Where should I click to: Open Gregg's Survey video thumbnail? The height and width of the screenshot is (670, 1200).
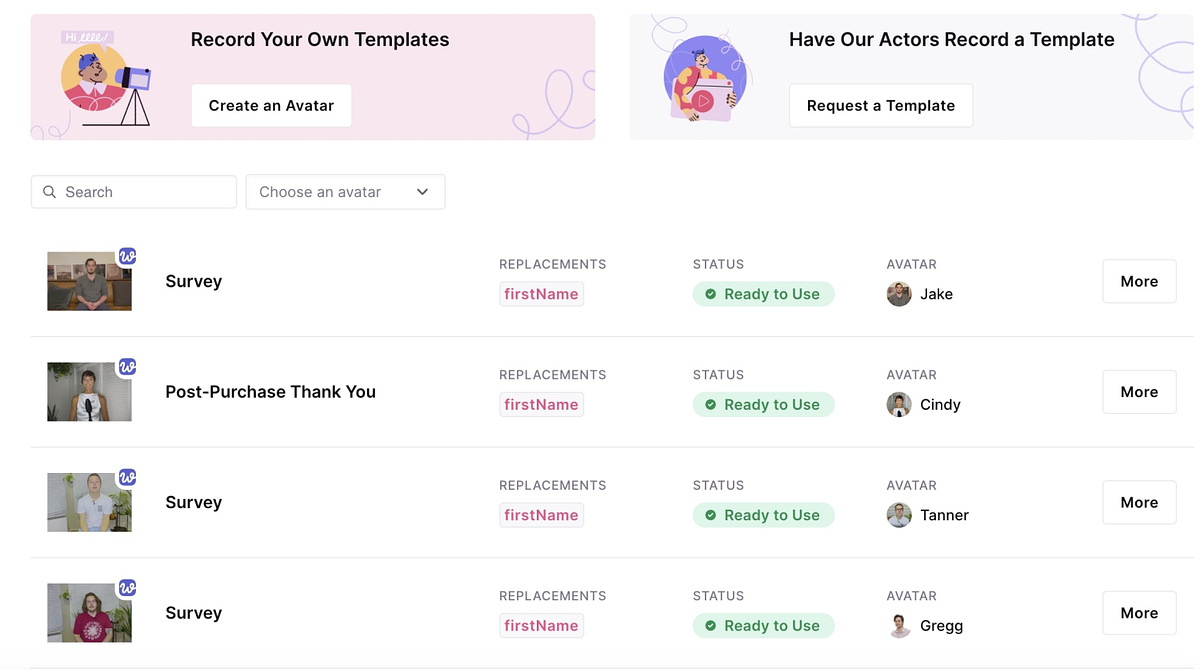point(89,612)
